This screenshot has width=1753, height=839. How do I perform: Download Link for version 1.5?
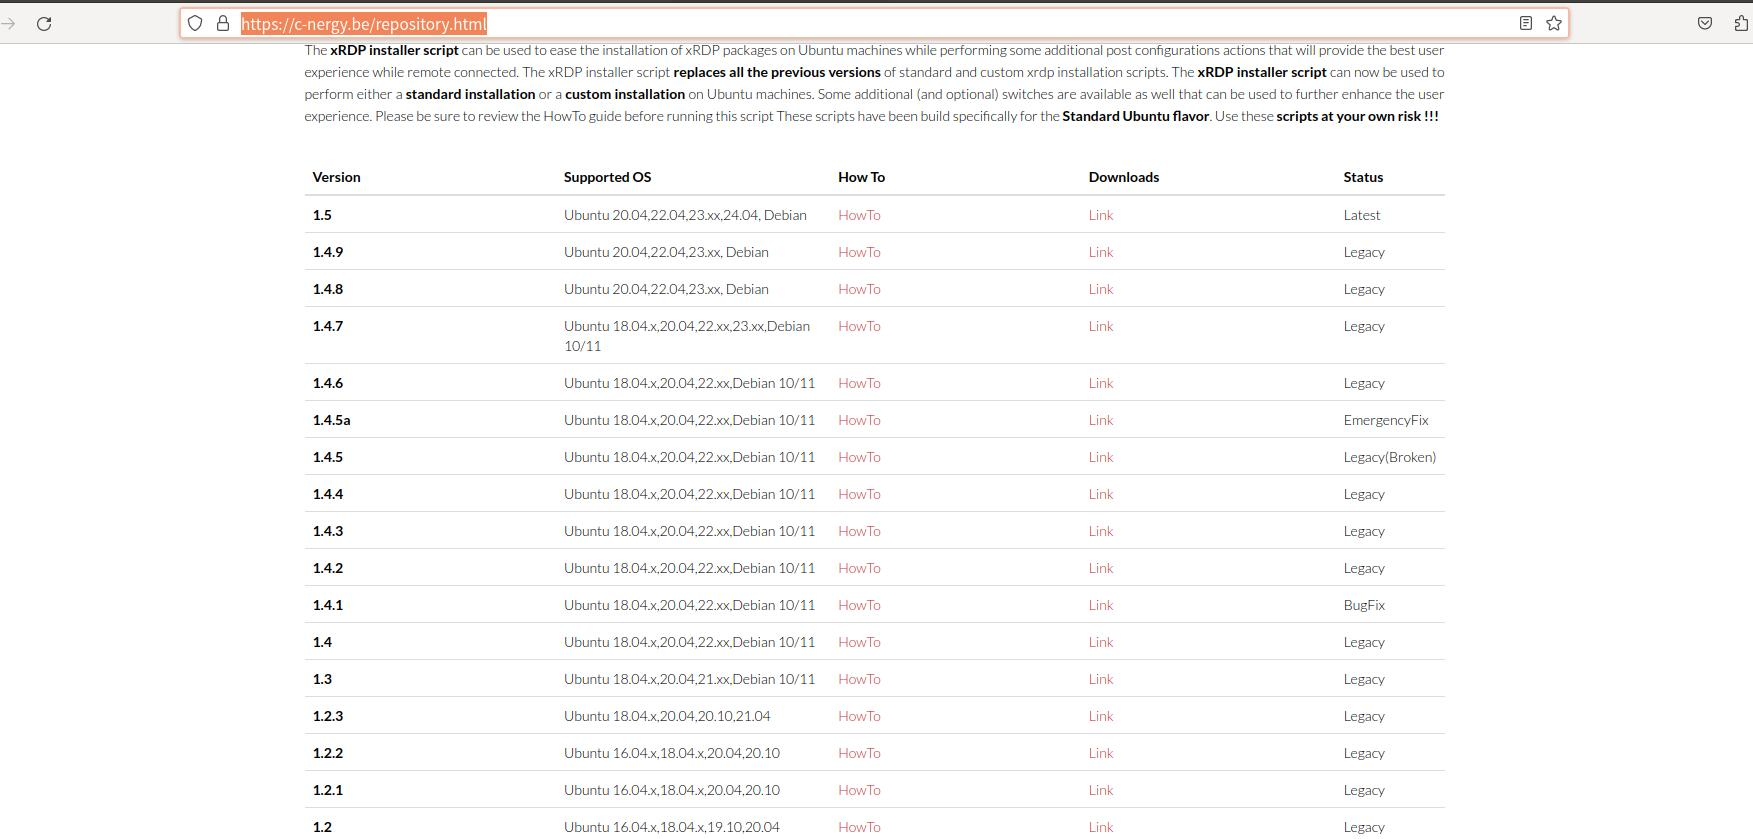point(1101,215)
